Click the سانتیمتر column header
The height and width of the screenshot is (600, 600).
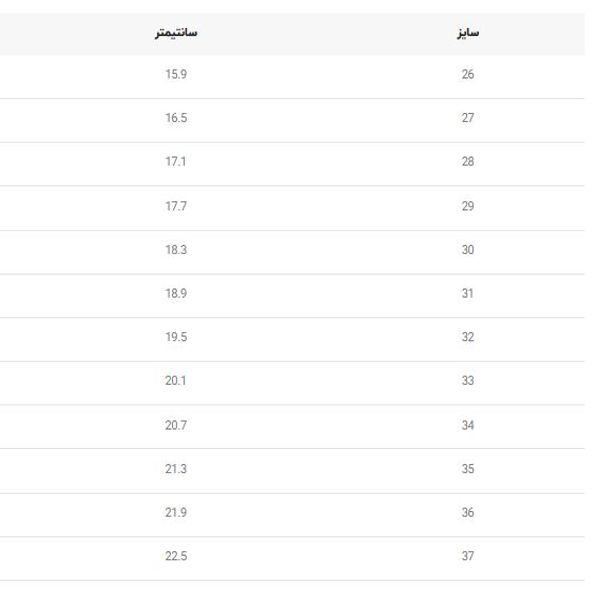pyautogui.click(x=176, y=33)
